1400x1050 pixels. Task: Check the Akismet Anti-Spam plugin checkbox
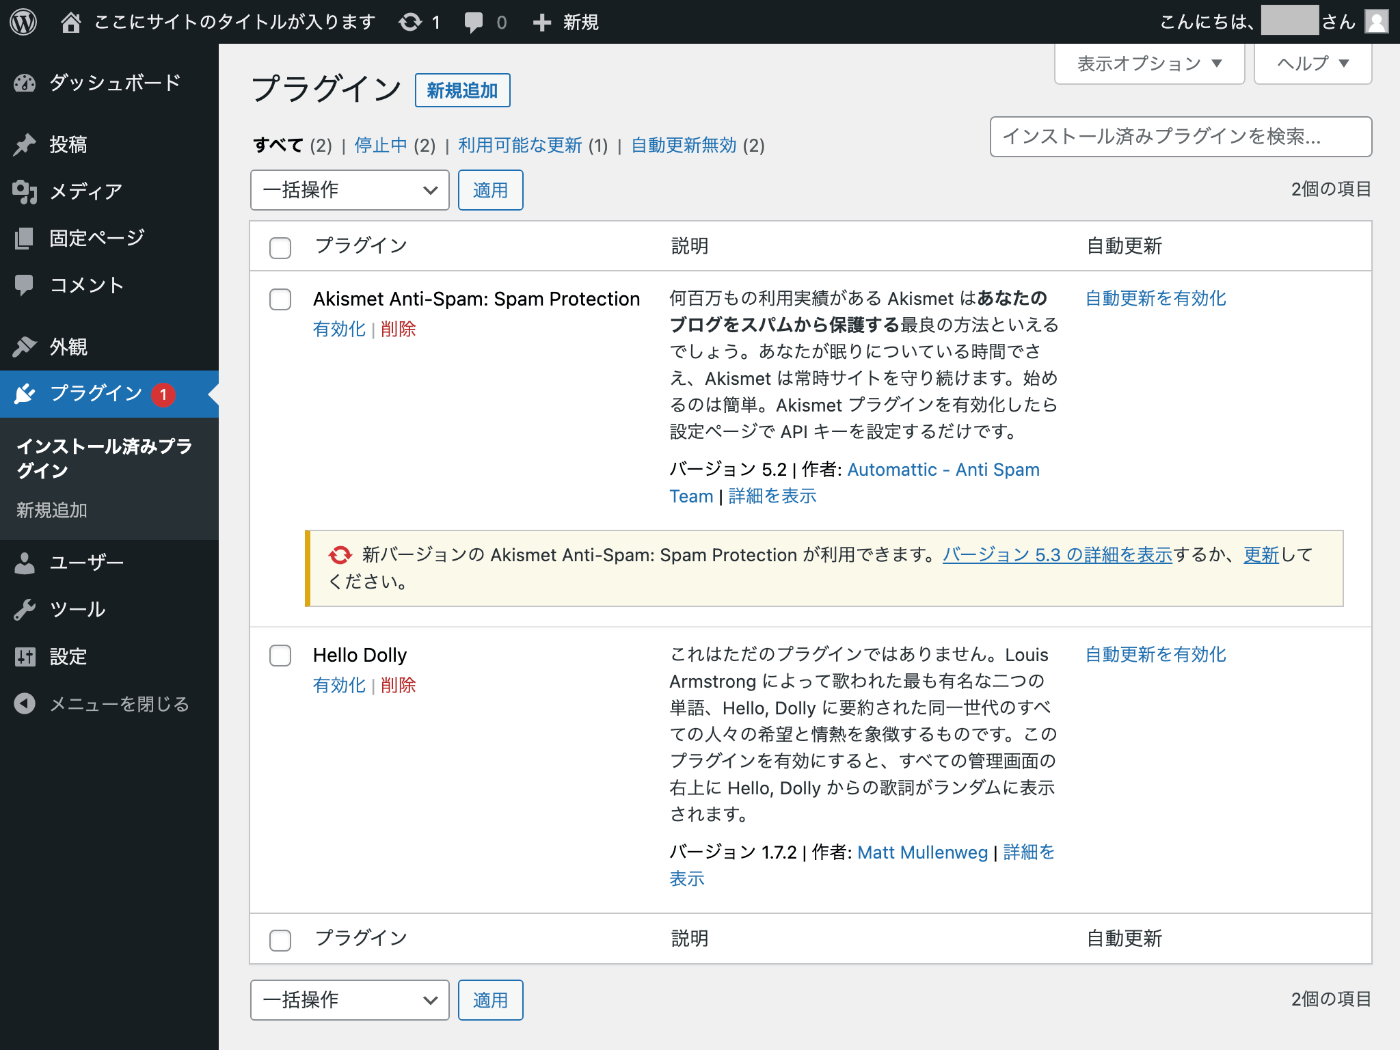pos(280,299)
